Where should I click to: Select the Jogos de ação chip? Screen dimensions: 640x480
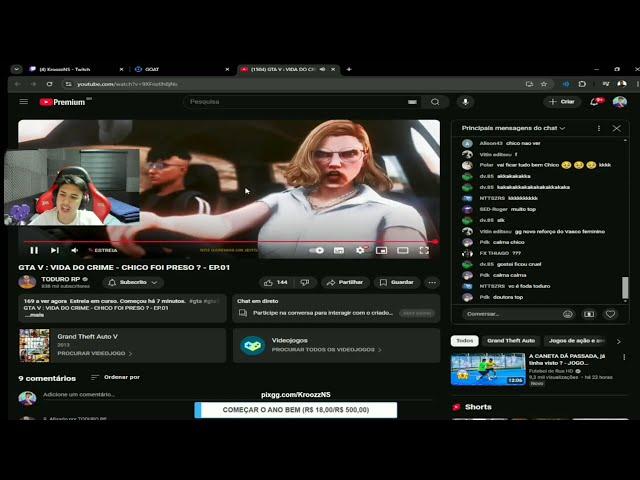coord(576,341)
